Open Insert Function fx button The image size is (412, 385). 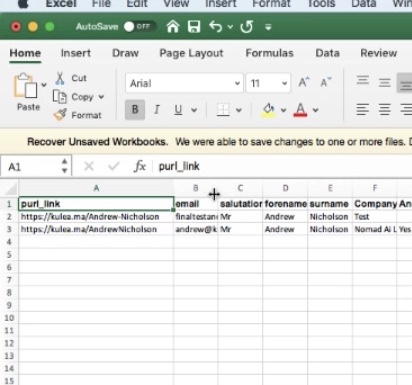point(140,166)
